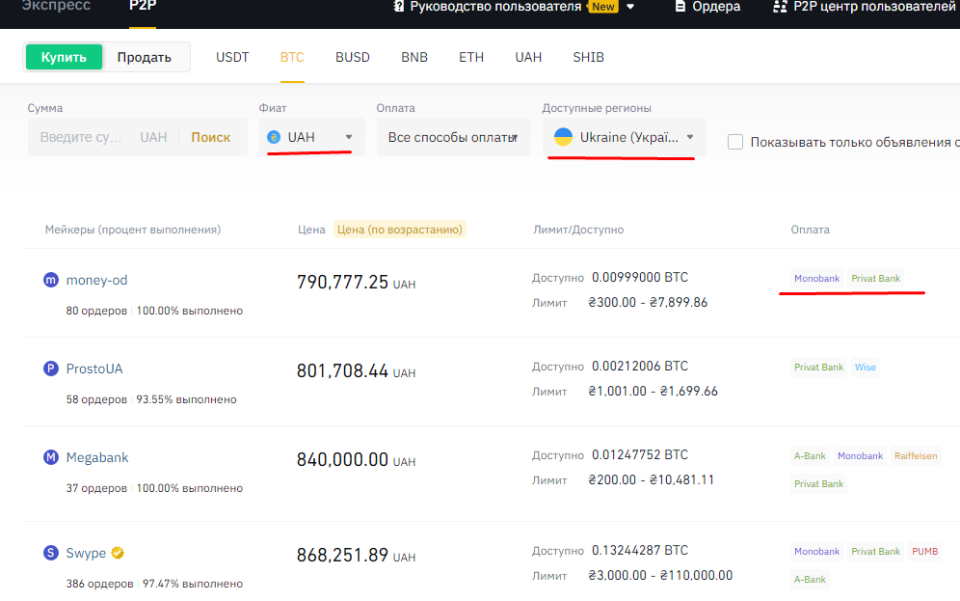Screen dimensions: 960x601
Task: Click the P2P user center icon
Action: click(x=780, y=7)
